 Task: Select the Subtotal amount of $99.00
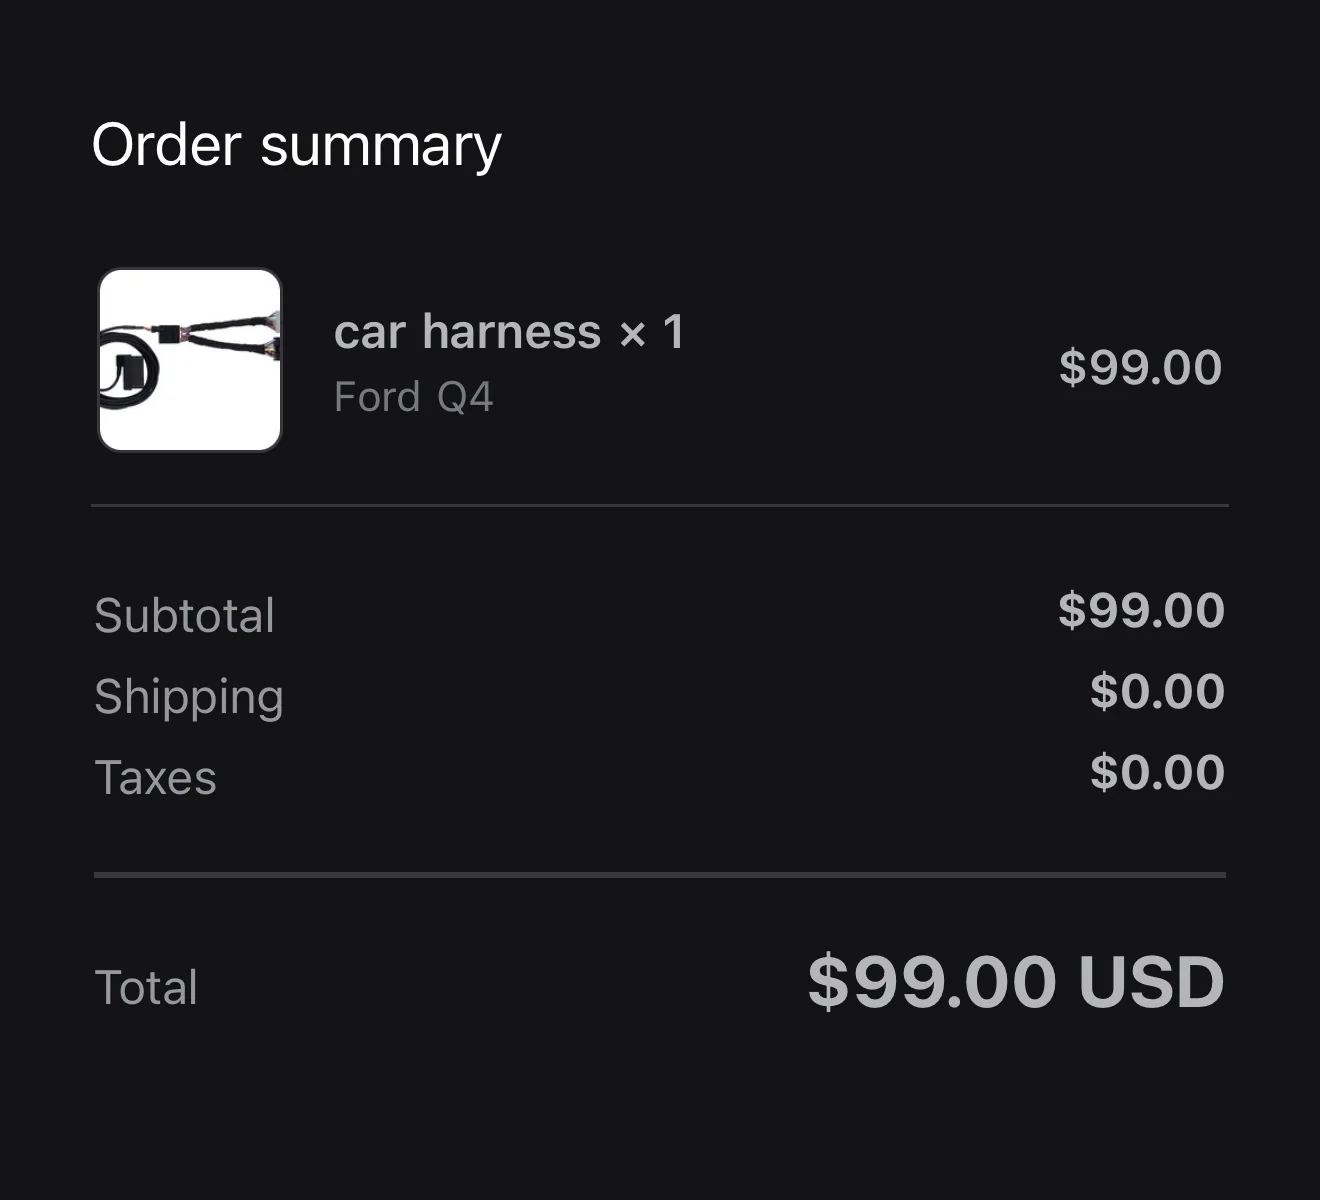(1141, 610)
